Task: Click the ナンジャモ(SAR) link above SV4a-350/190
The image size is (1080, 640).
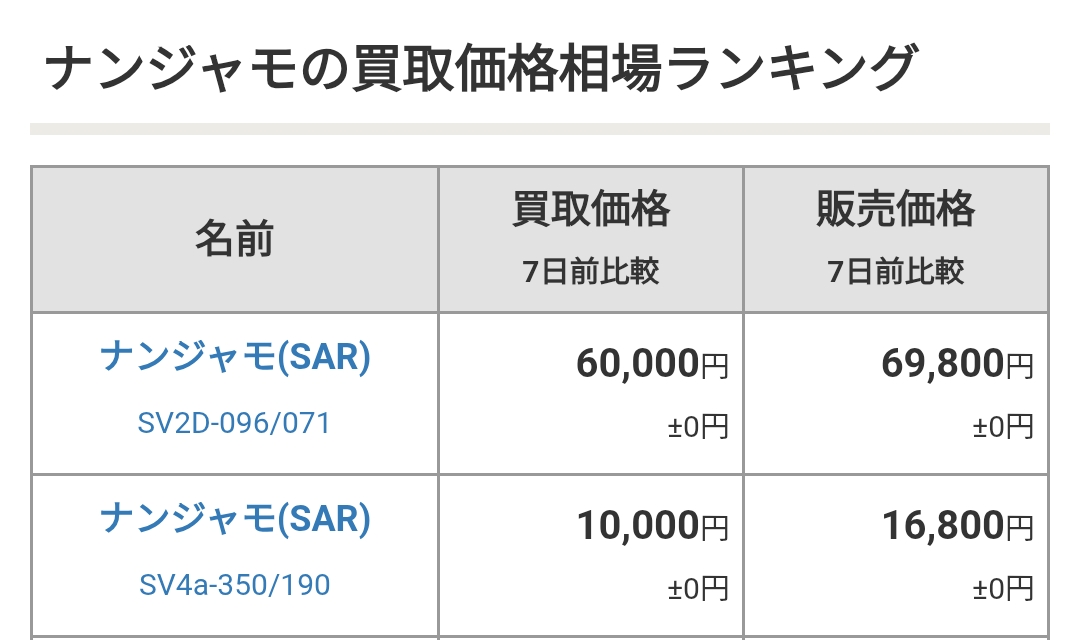Action: (235, 518)
